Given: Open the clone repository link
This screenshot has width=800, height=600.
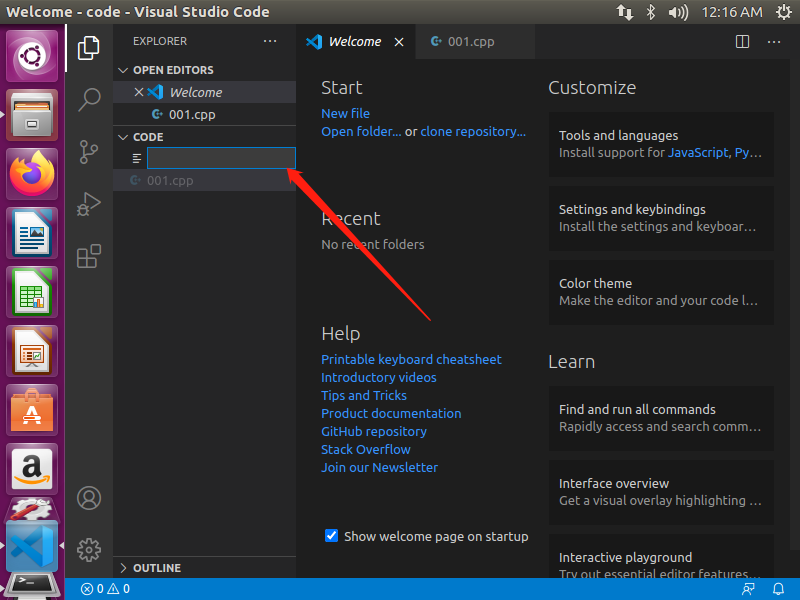Looking at the screenshot, I should pos(473,131).
